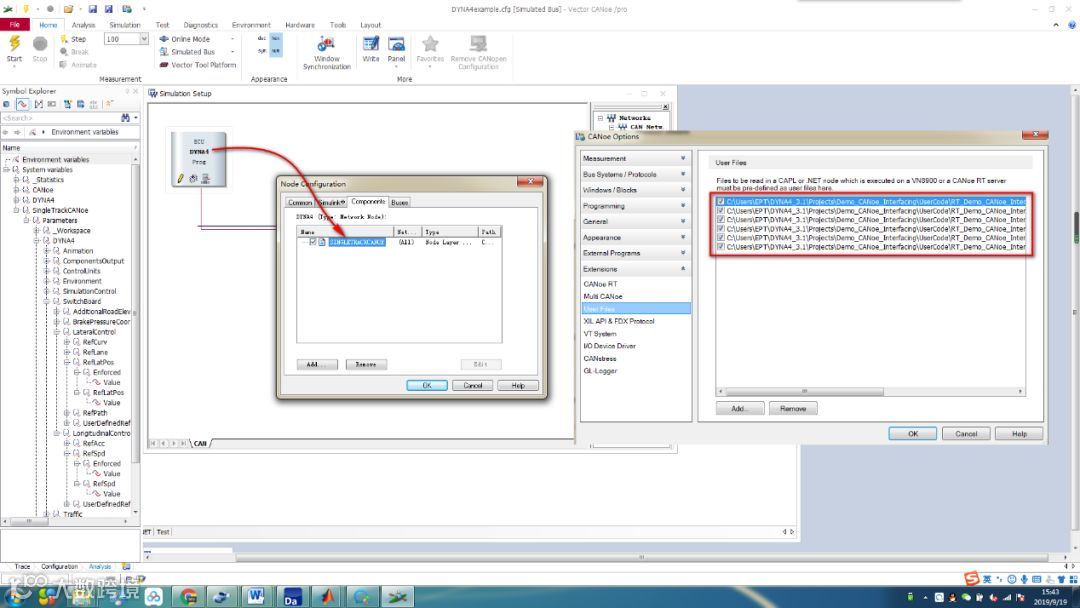Click the Window Synchronization icon

326,45
